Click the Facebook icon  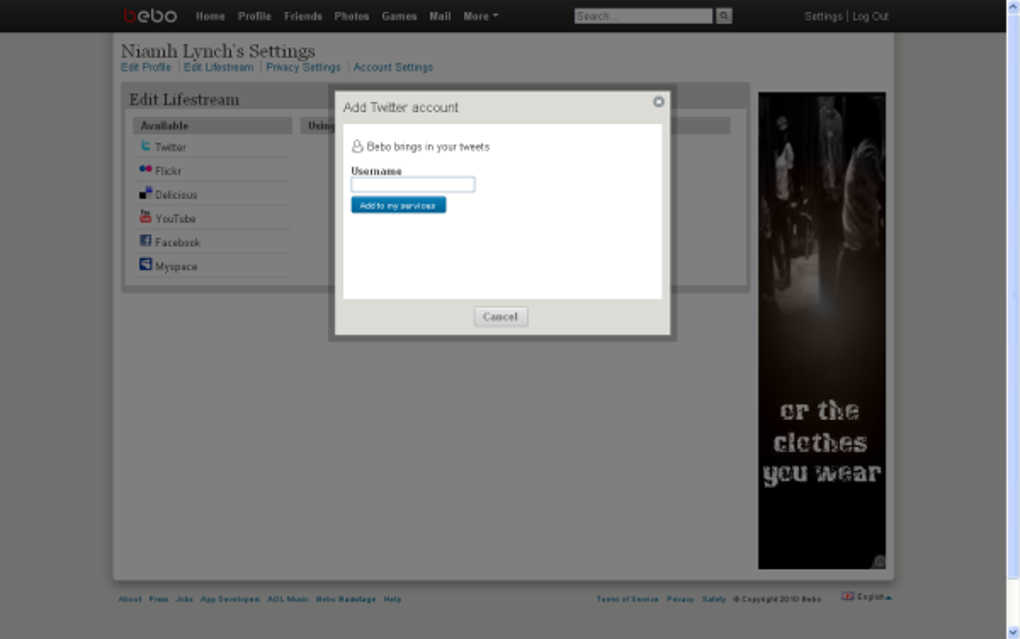tap(145, 241)
